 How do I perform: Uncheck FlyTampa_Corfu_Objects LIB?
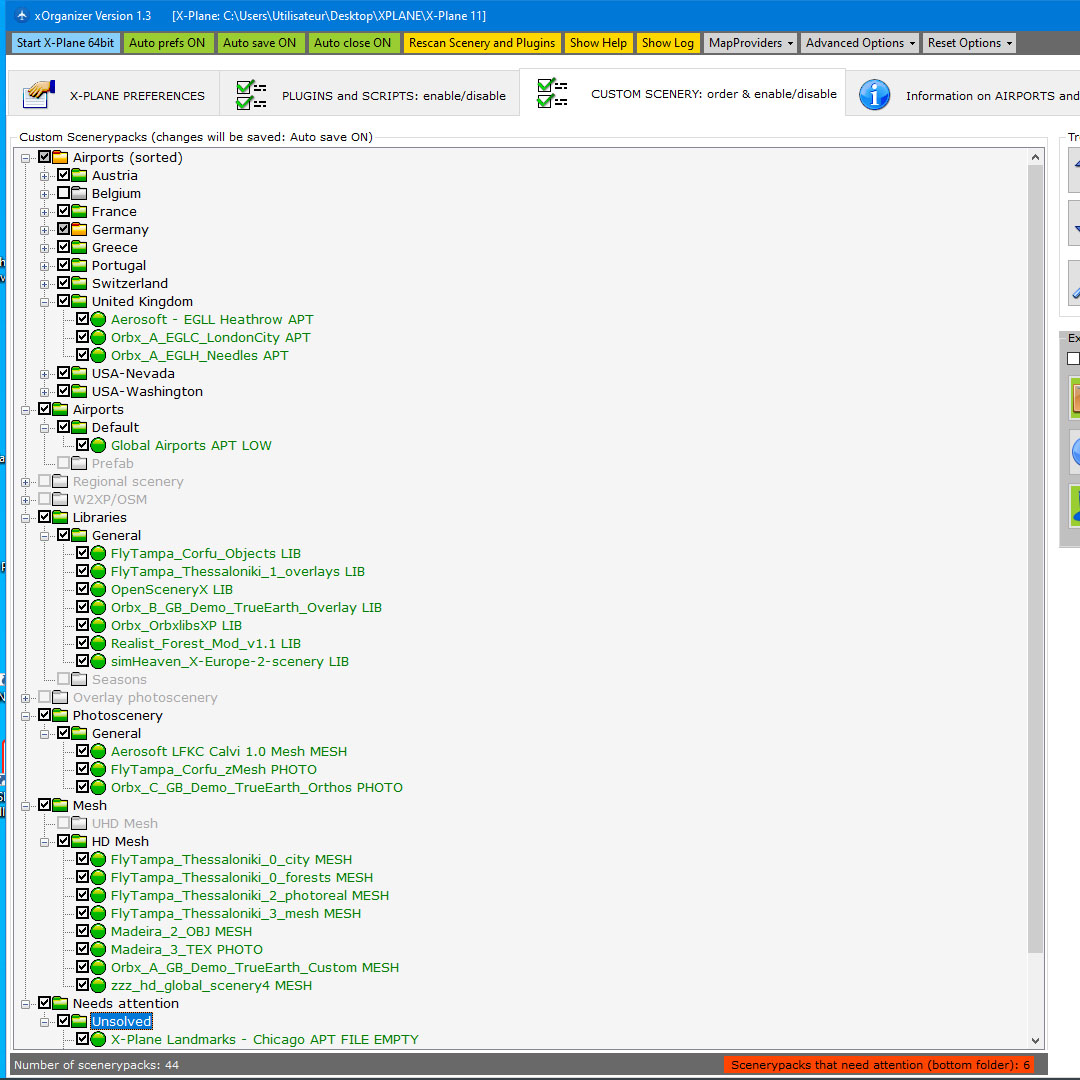click(83, 552)
